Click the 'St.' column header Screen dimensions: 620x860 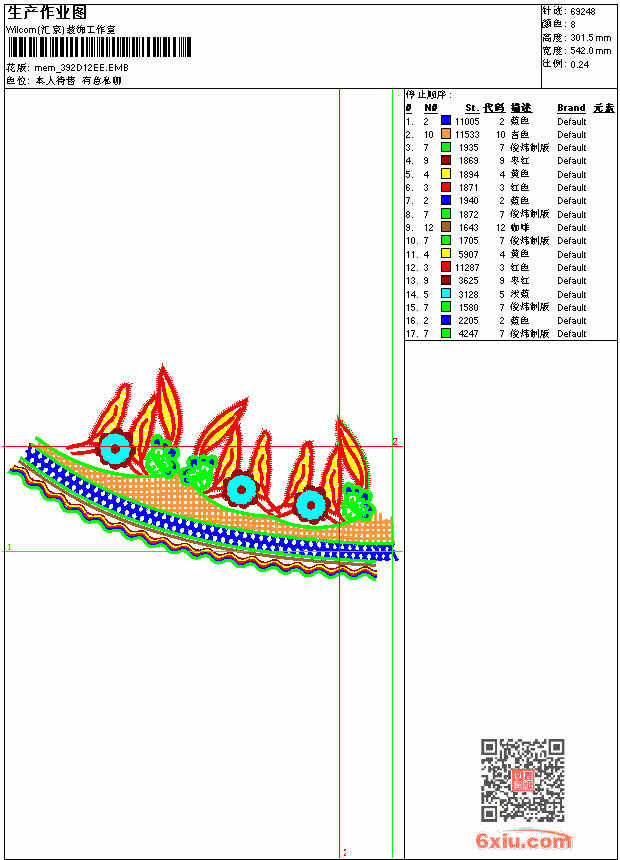click(x=472, y=108)
